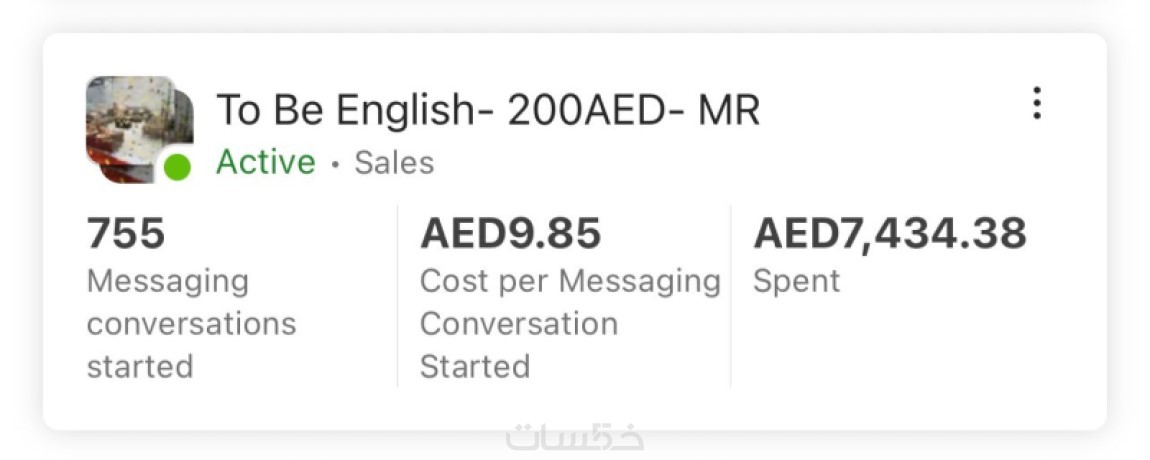Select the Messaging conversations started label
The height and width of the screenshot is (460, 1150).
[x=190, y=324]
